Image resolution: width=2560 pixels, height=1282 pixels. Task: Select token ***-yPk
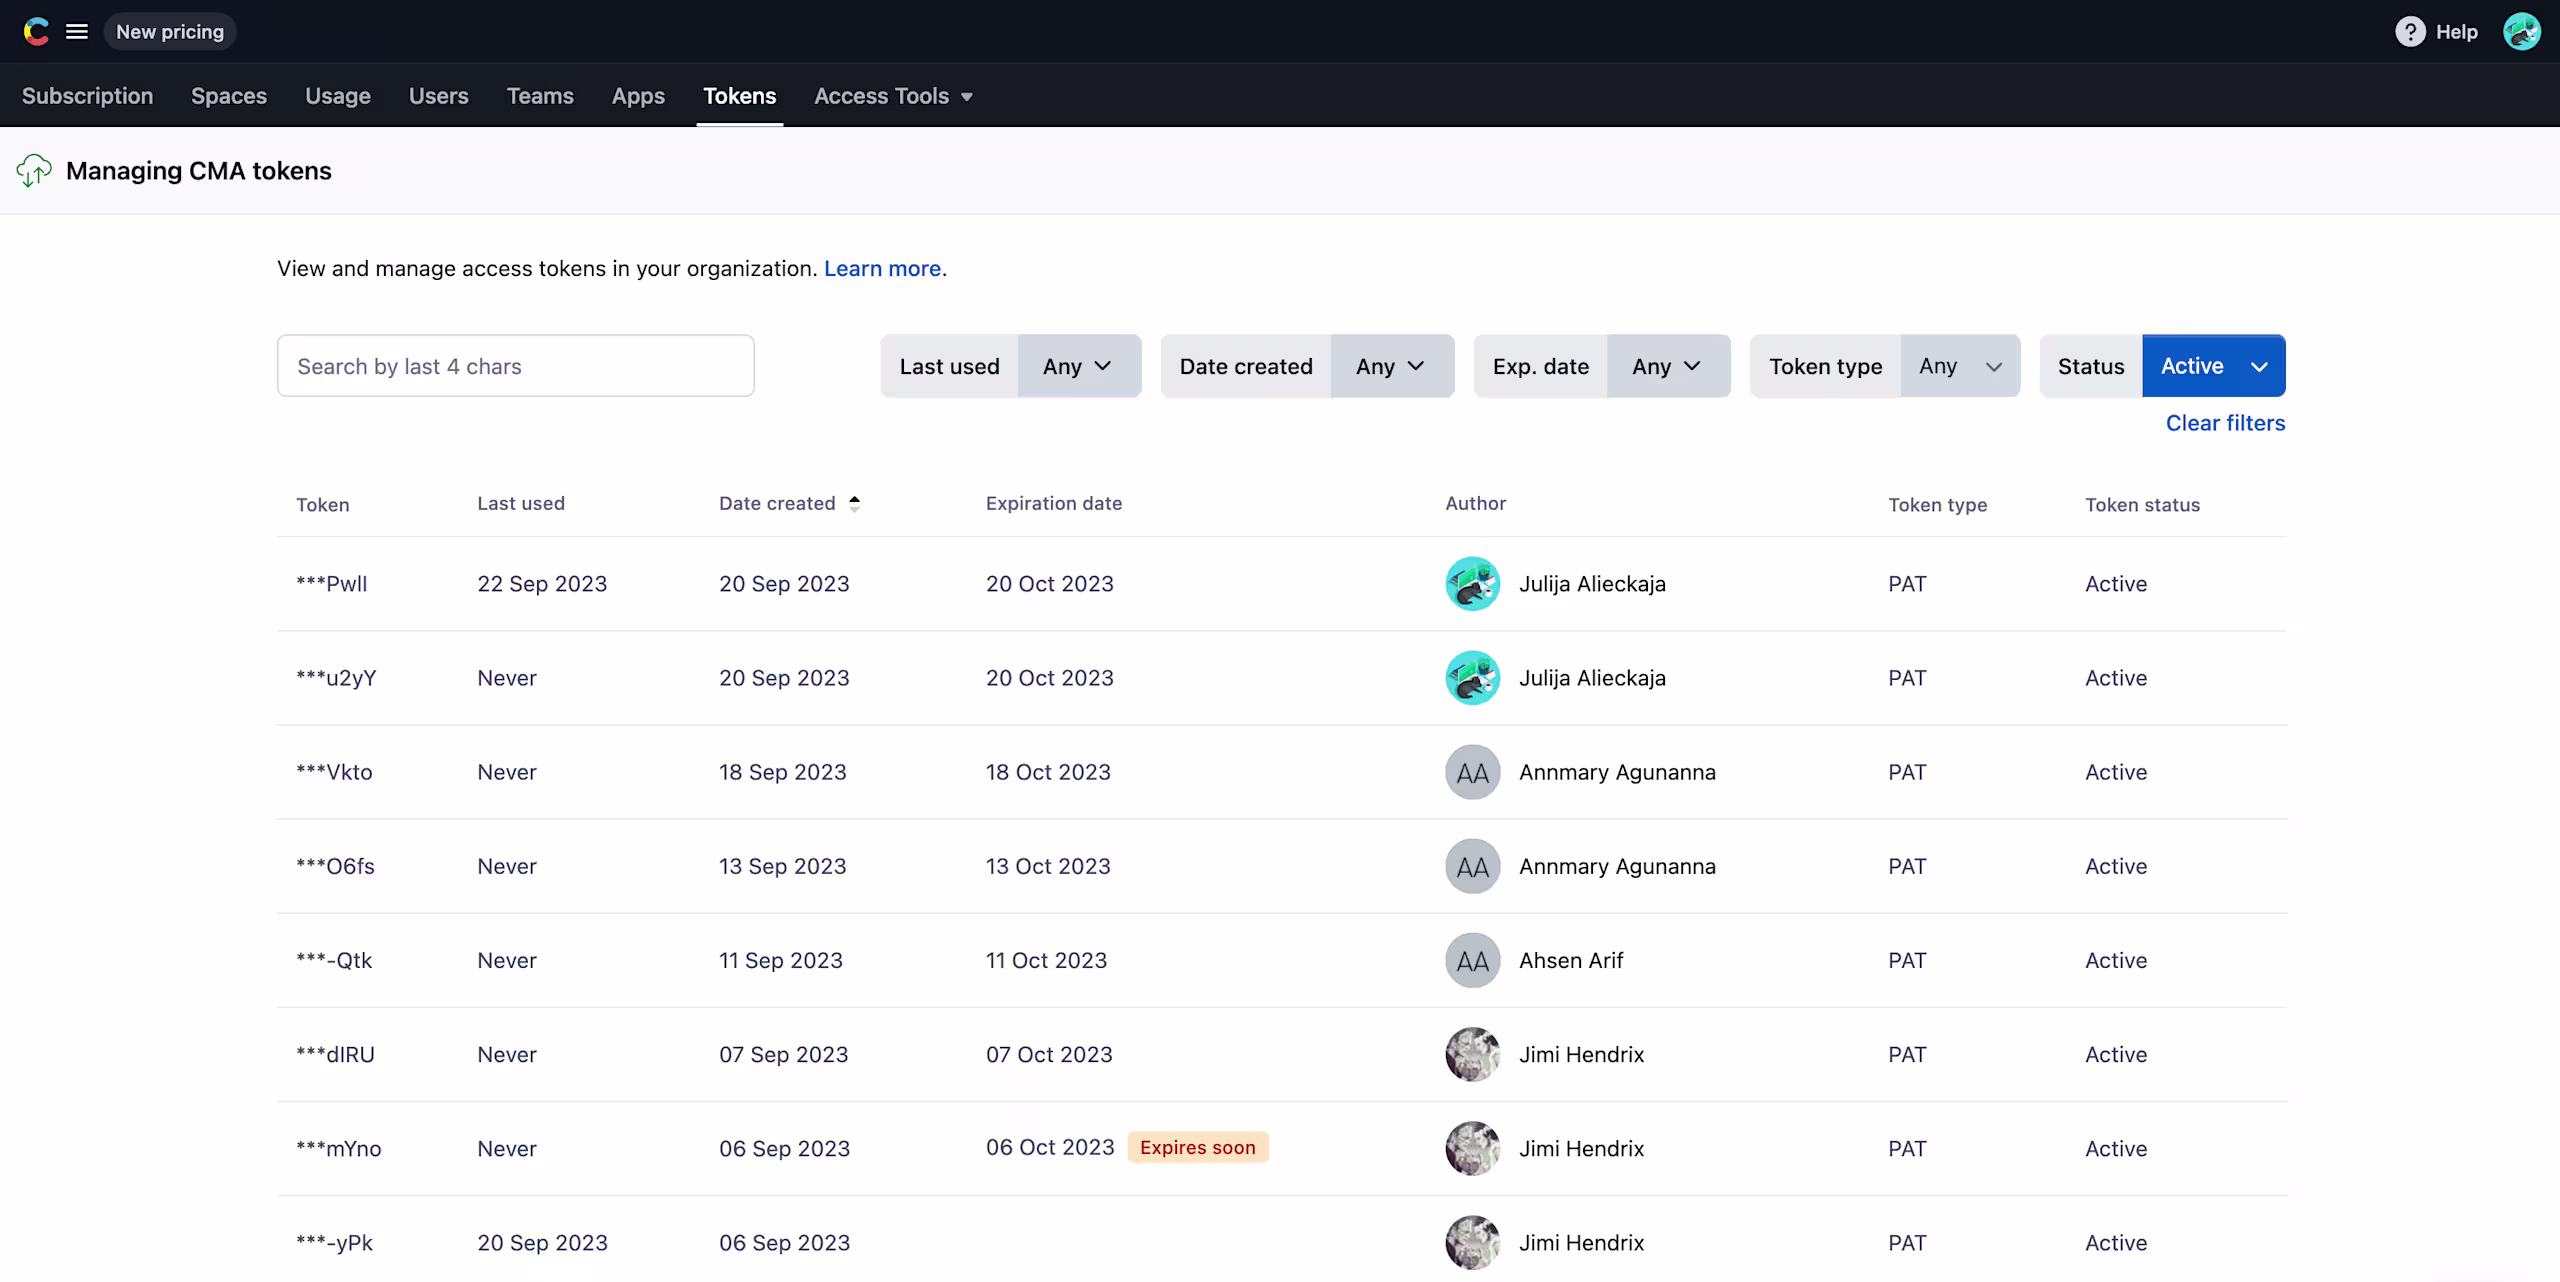tap(334, 1242)
